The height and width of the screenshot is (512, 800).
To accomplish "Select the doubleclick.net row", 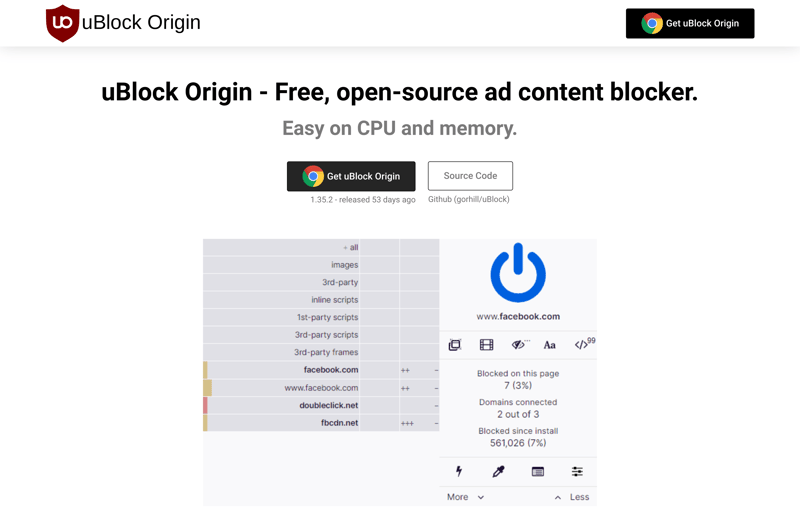I will point(321,405).
